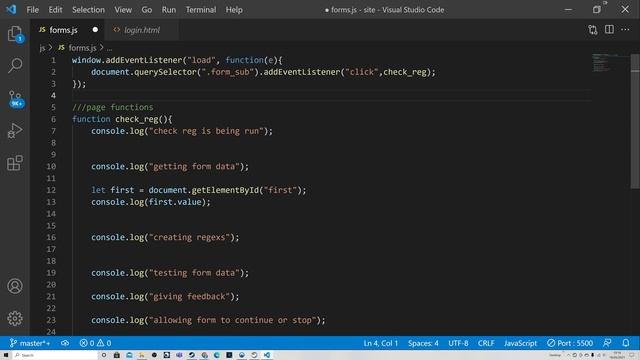Click the forms.js breadcrumb
The height and width of the screenshot is (360, 640).
[x=78, y=48]
